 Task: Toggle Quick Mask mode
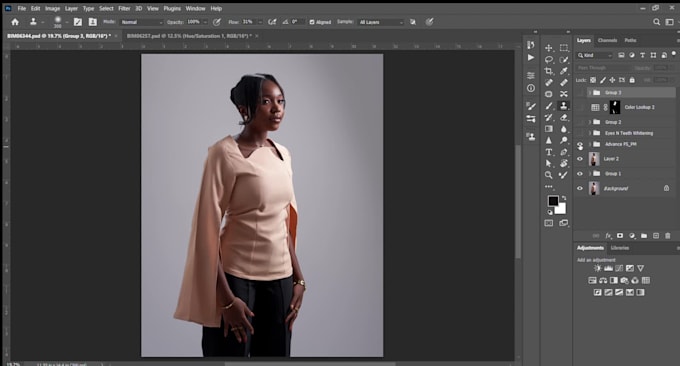tap(549, 223)
